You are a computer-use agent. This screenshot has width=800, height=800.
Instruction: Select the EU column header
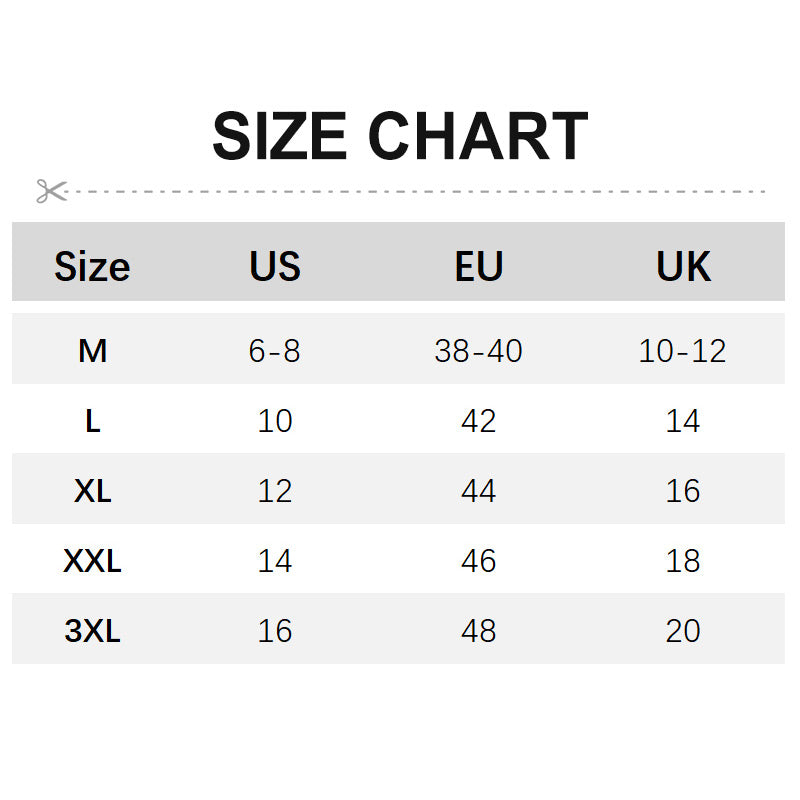tap(478, 267)
